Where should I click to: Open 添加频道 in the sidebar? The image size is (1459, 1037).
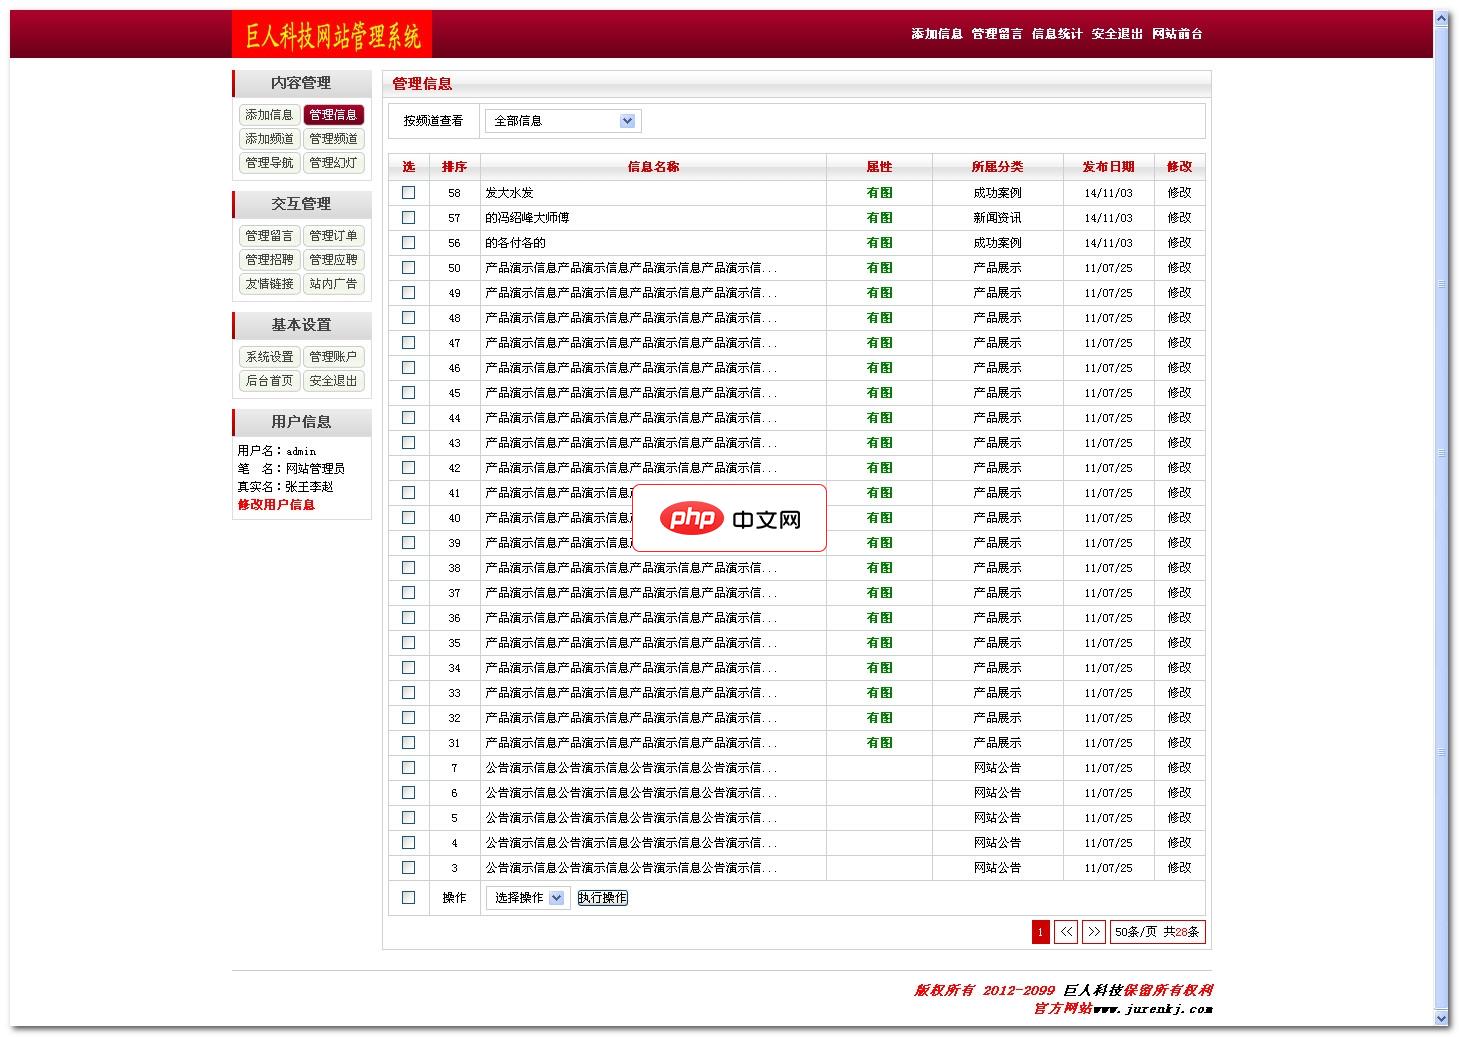pyautogui.click(x=270, y=139)
